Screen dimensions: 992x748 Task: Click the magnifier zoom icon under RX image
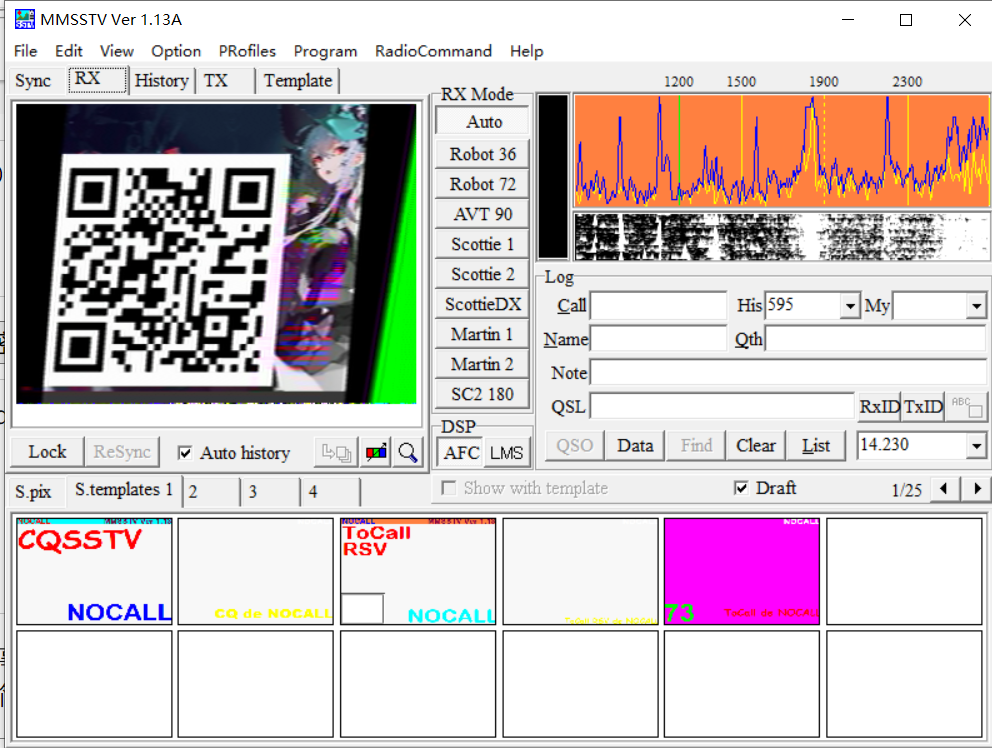(x=407, y=453)
